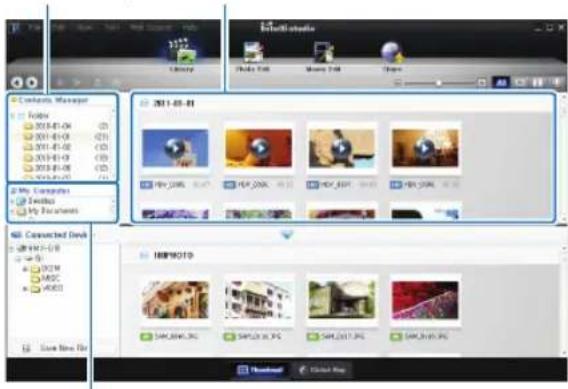Screen dimensions: 568x389
Task: Open the Share globe icon
Action: pos(392,53)
